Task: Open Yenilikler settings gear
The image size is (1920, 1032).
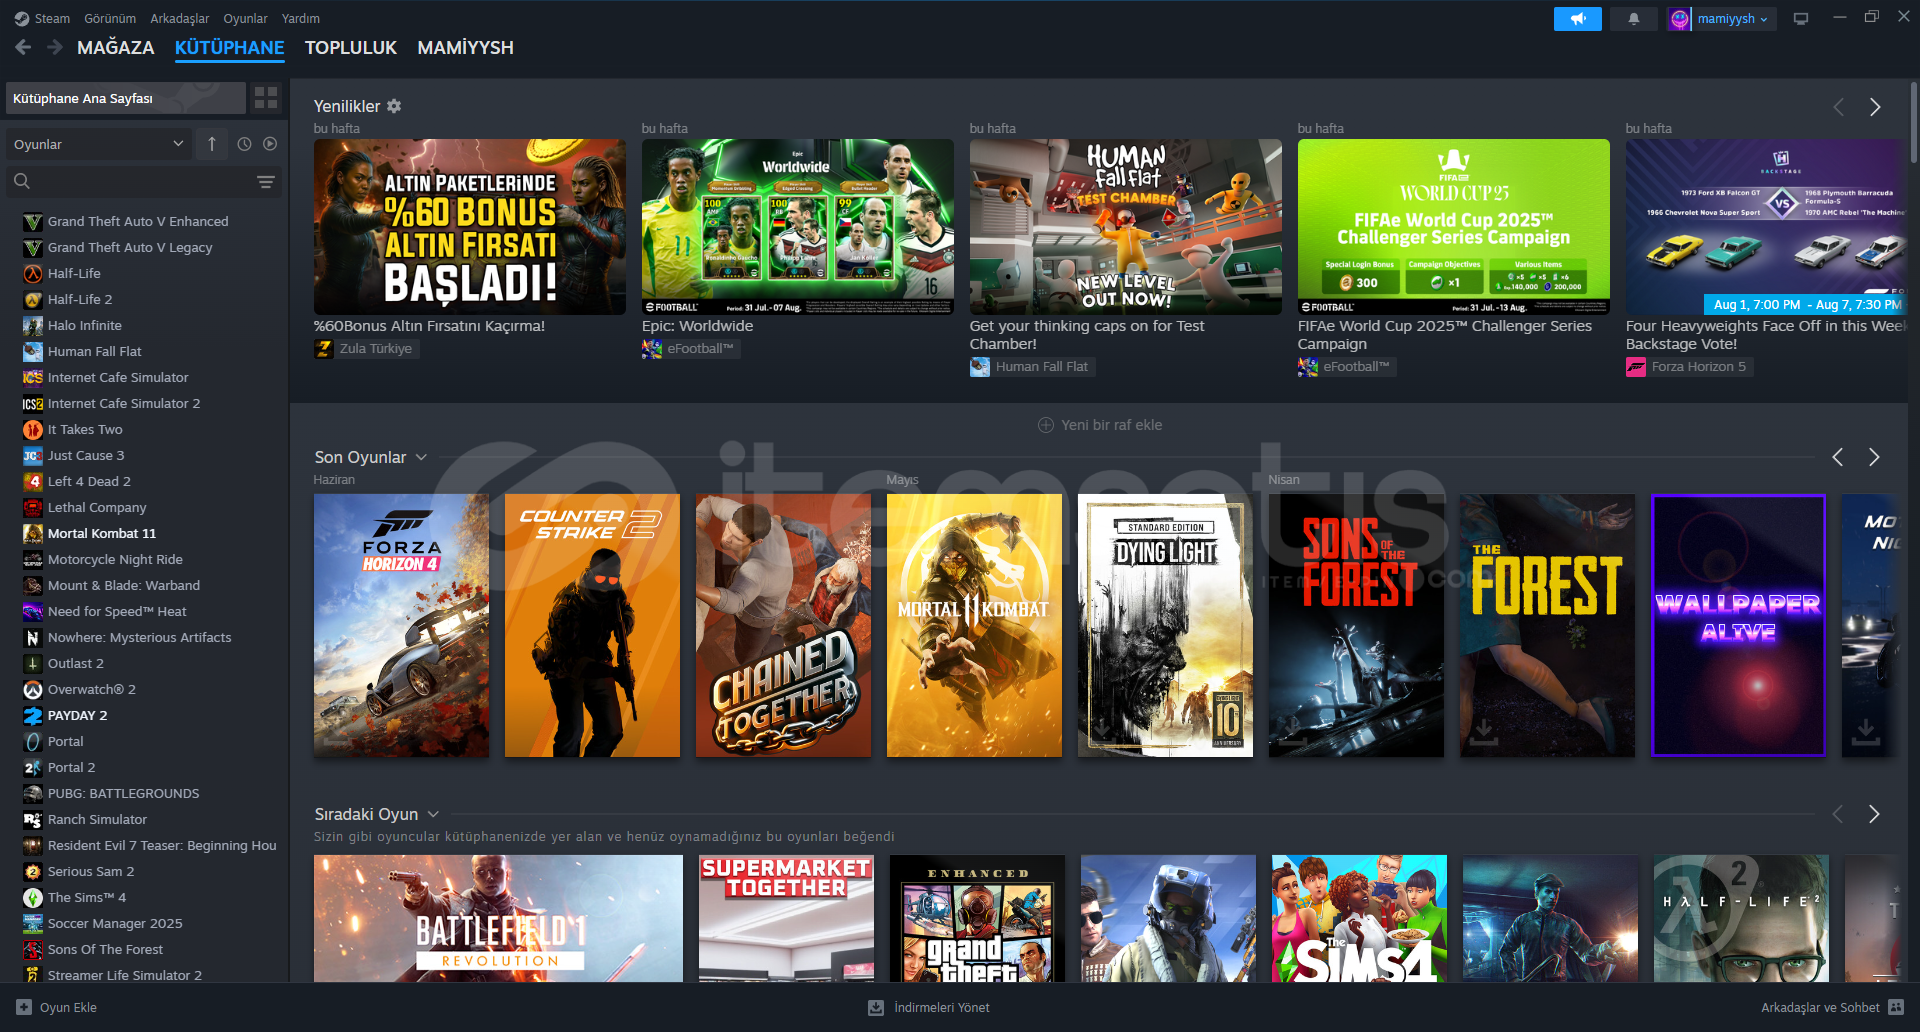Action: [394, 106]
